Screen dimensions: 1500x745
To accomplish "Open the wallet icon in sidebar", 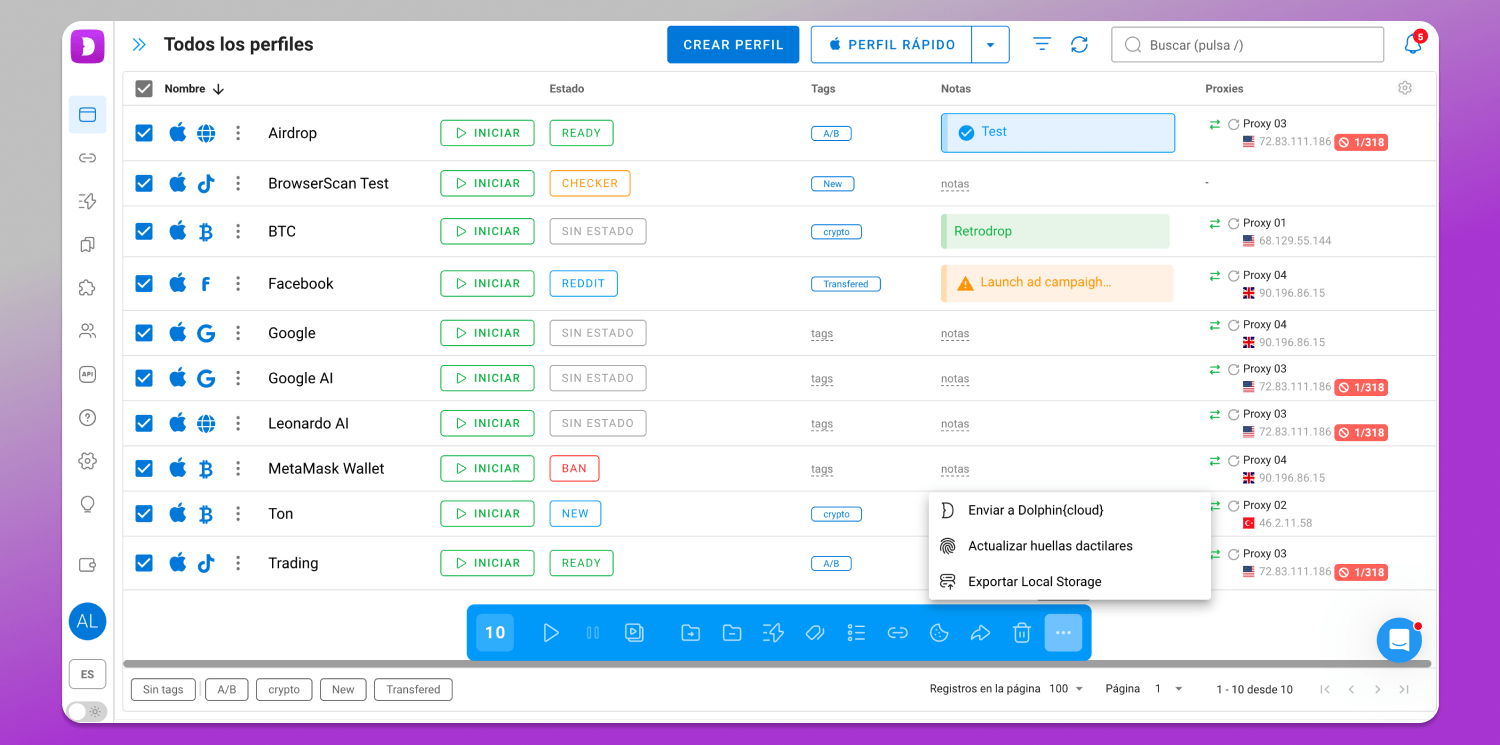I will (x=87, y=565).
